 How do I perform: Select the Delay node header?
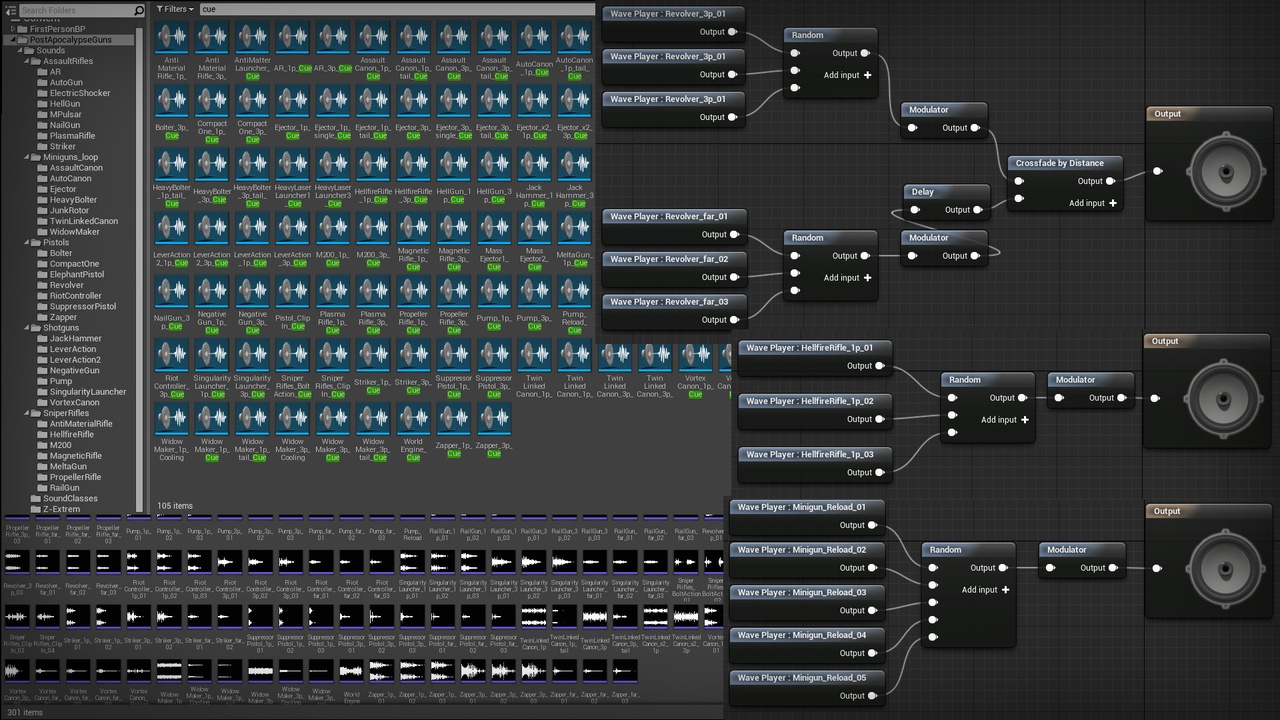946,191
